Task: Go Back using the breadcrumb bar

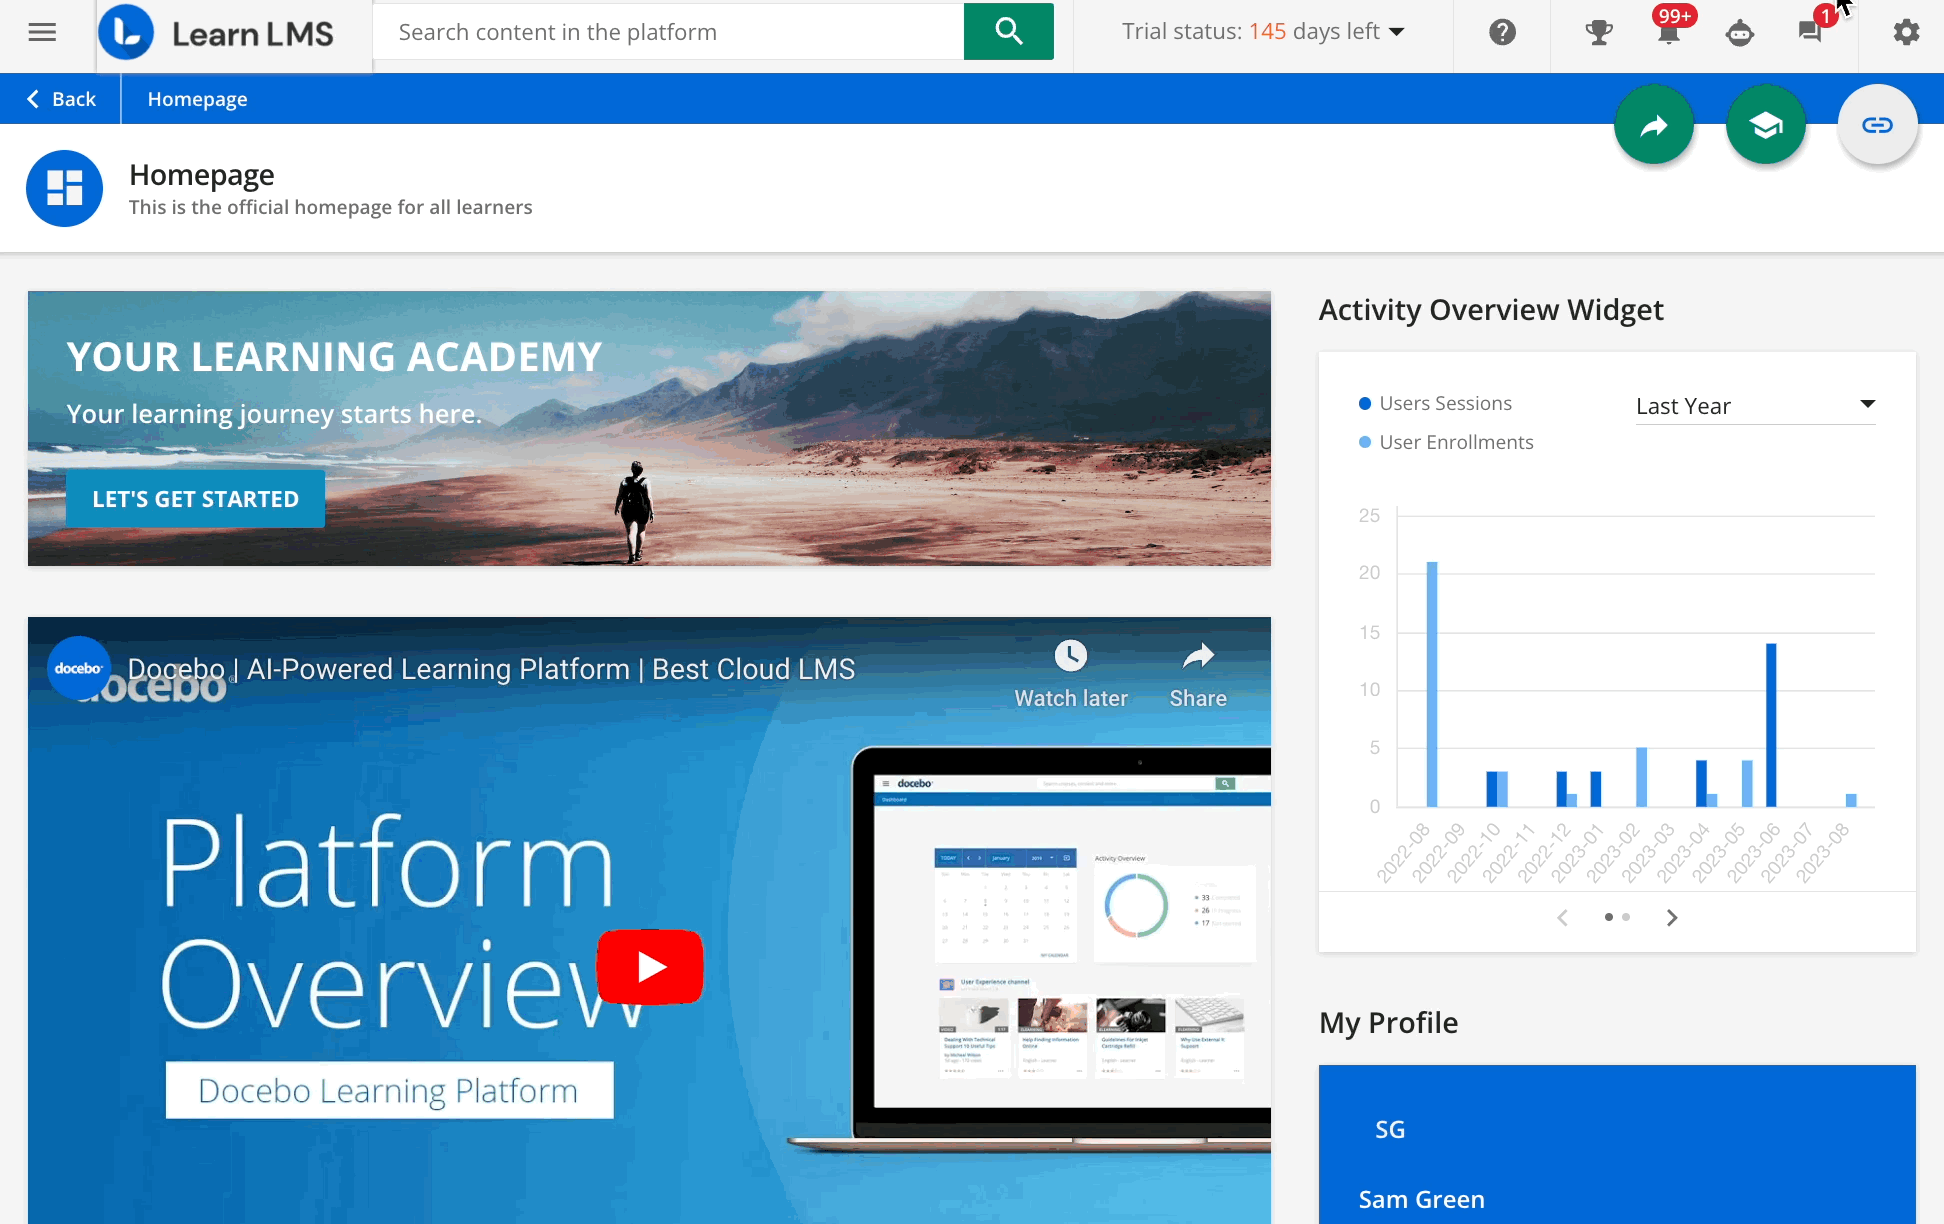Action: click(x=61, y=99)
